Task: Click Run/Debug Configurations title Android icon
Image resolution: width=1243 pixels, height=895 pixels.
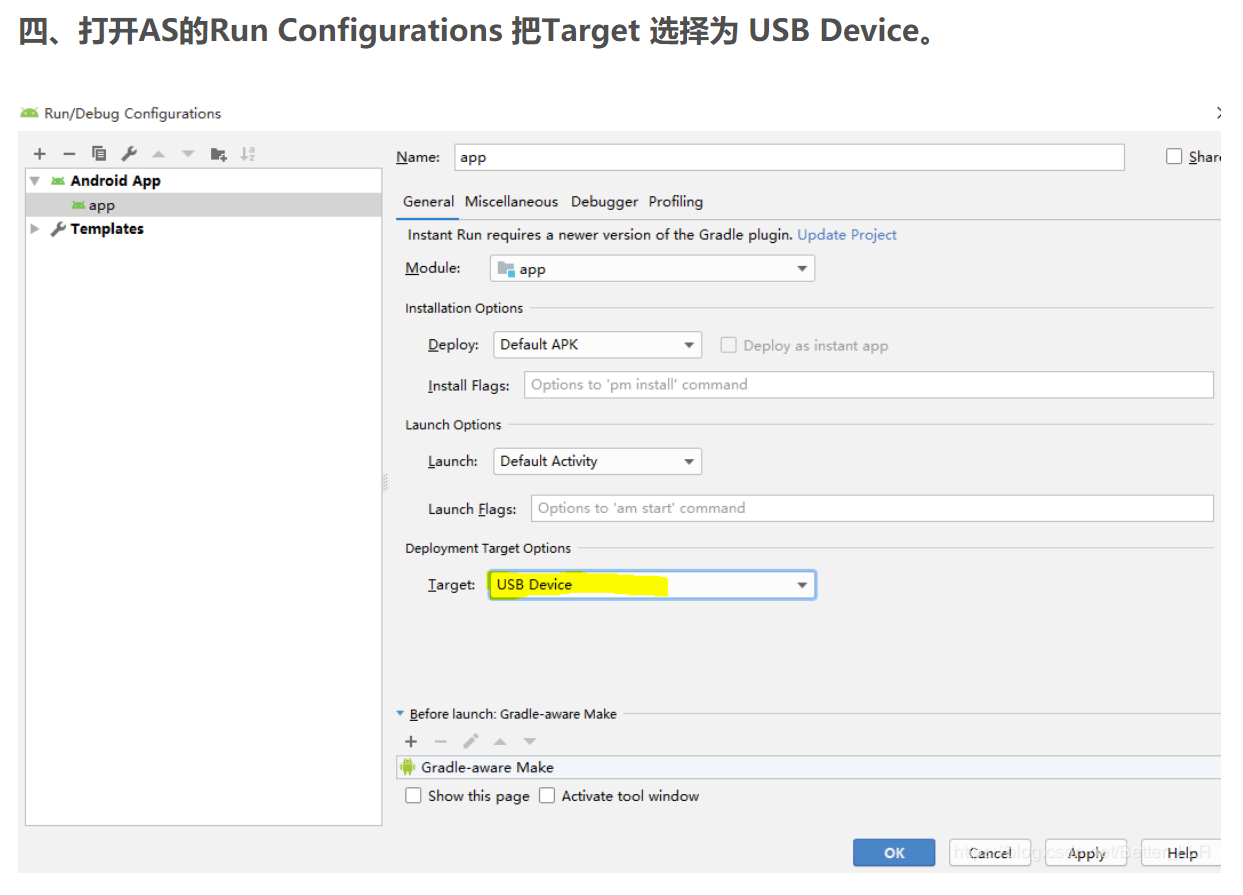Action: pyautogui.click(x=30, y=113)
